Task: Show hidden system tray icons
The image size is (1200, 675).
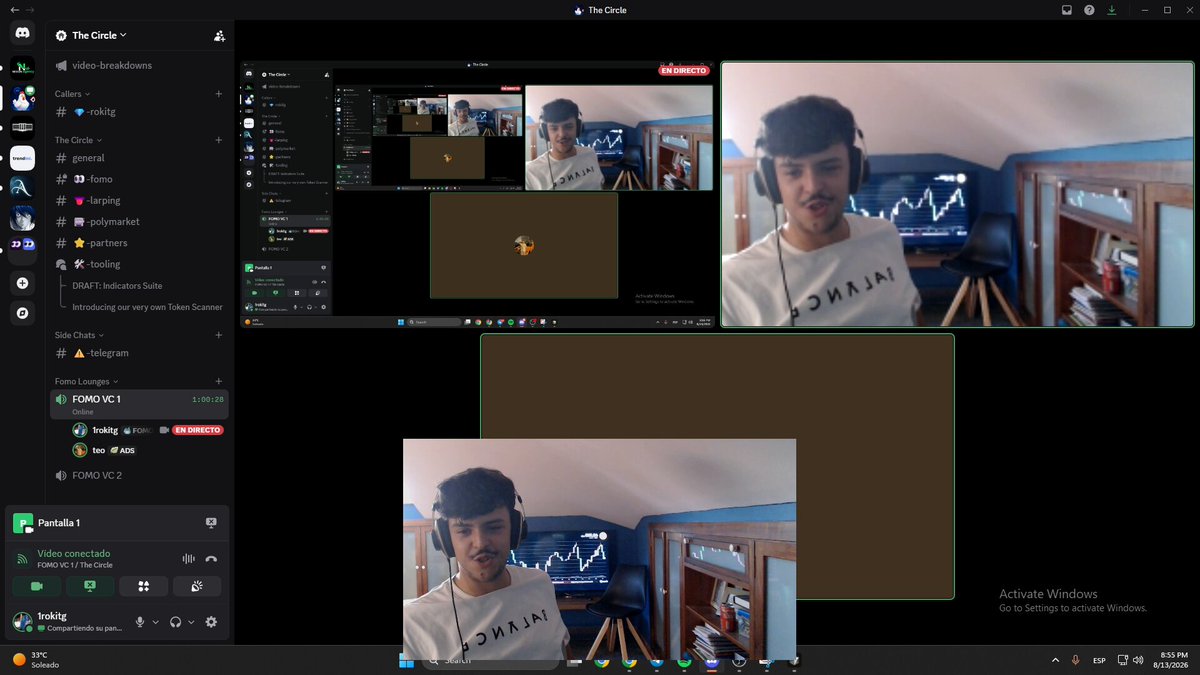Action: tap(1055, 660)
